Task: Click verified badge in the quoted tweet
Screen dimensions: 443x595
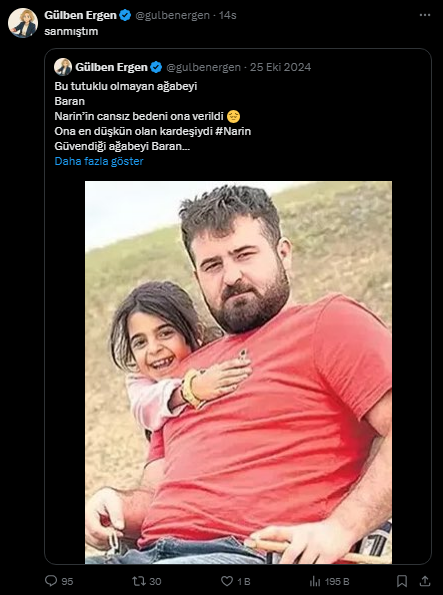Action: click(156, 67)
